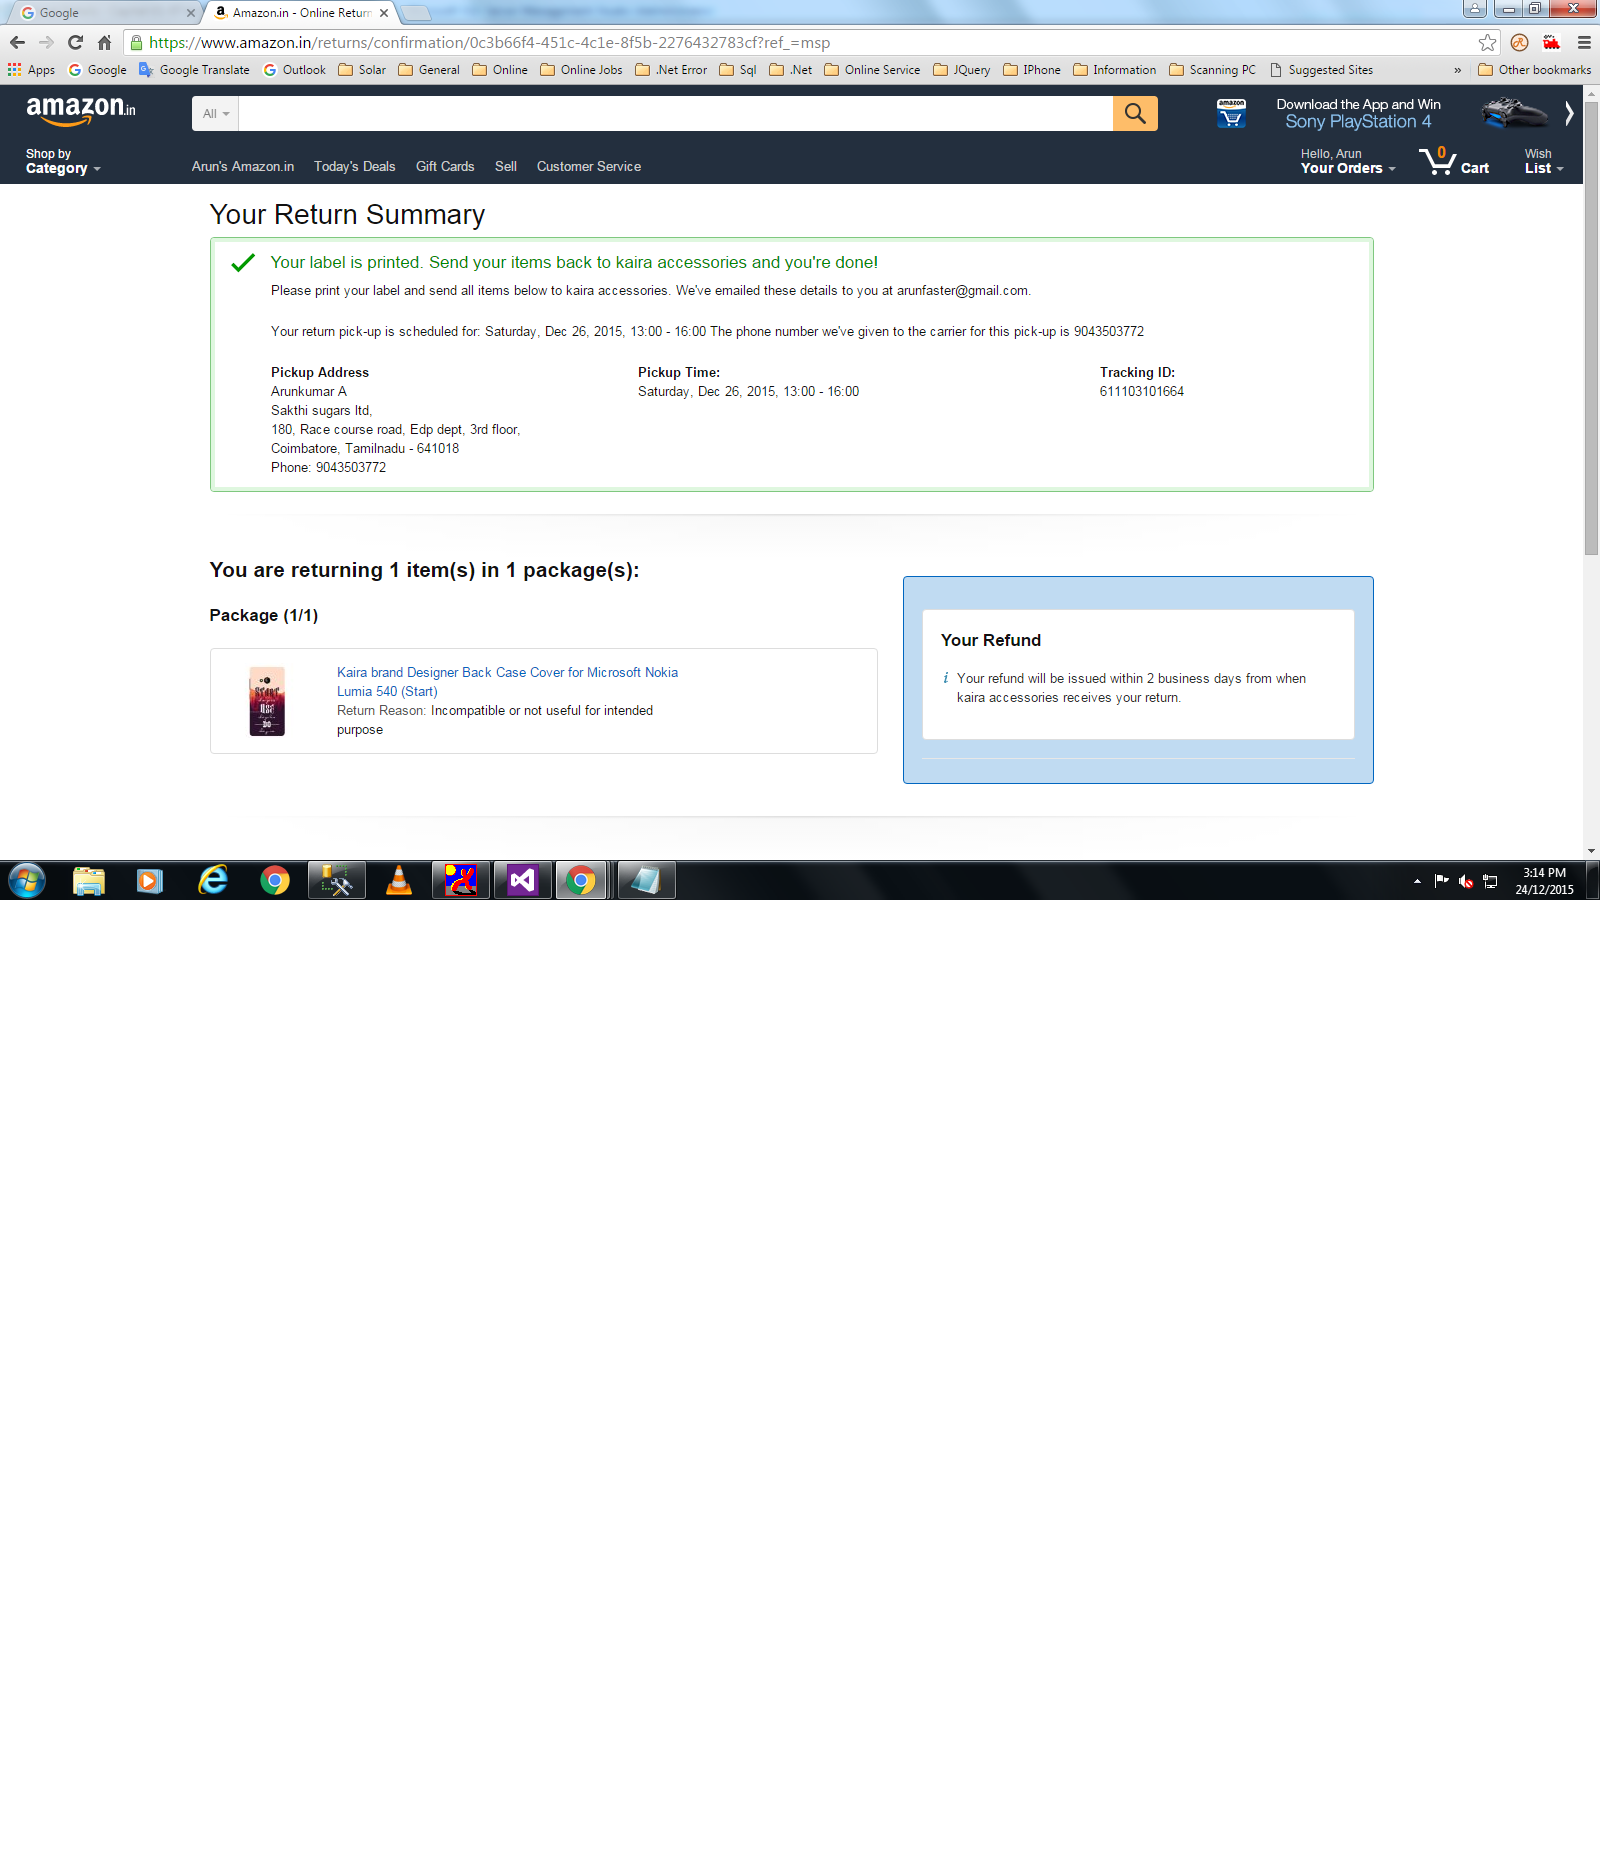This screenshot has height=1865, width=1600.
Task: Open Action Center flag tray icon
Action: (x=1441, y=881)
